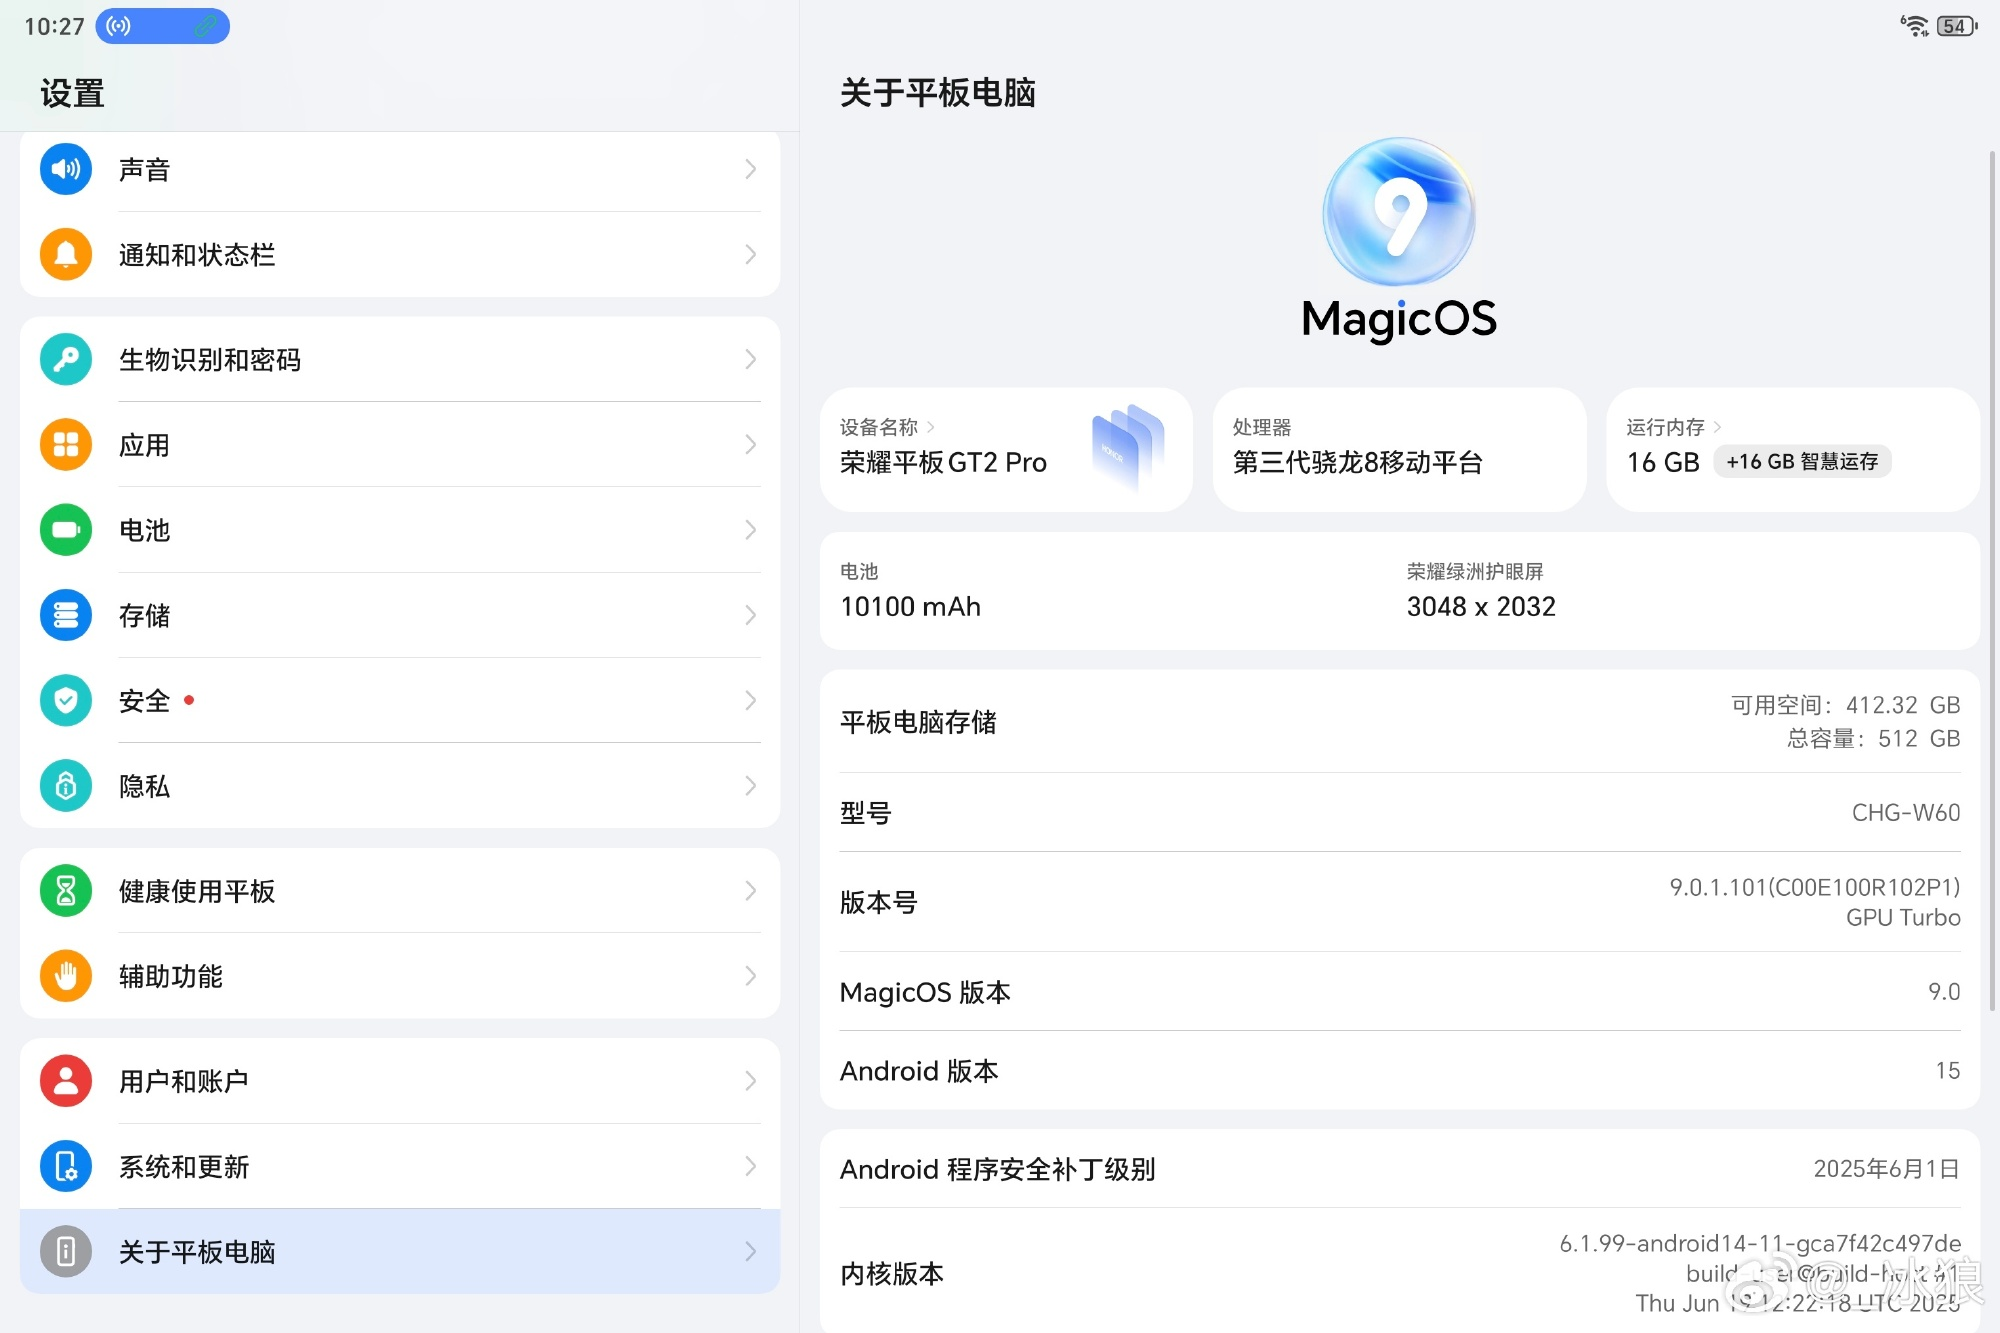2000x1333 pixels.
Task: Expand chevron on 通知和状态栏 row
Action: [x=750, y=254]
